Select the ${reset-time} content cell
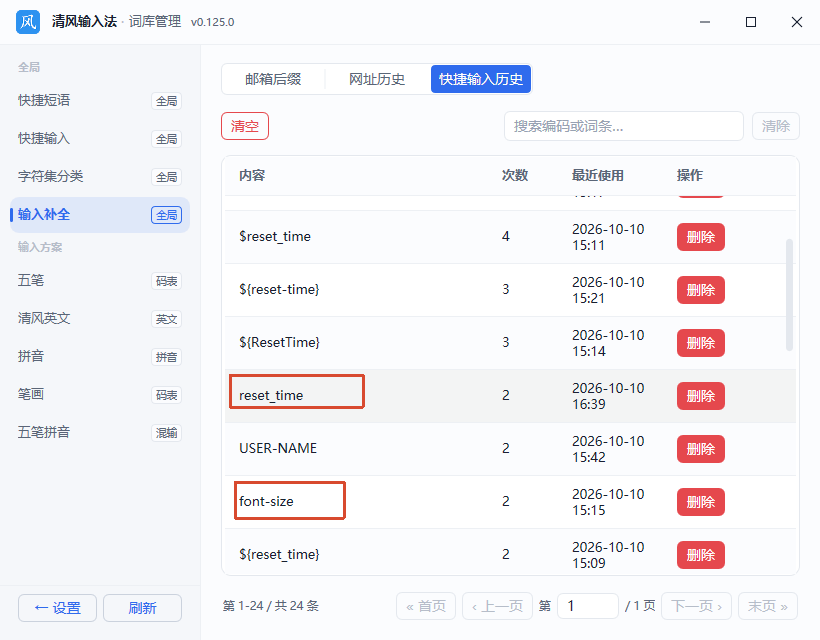820x640 pixels. point(279,290)
